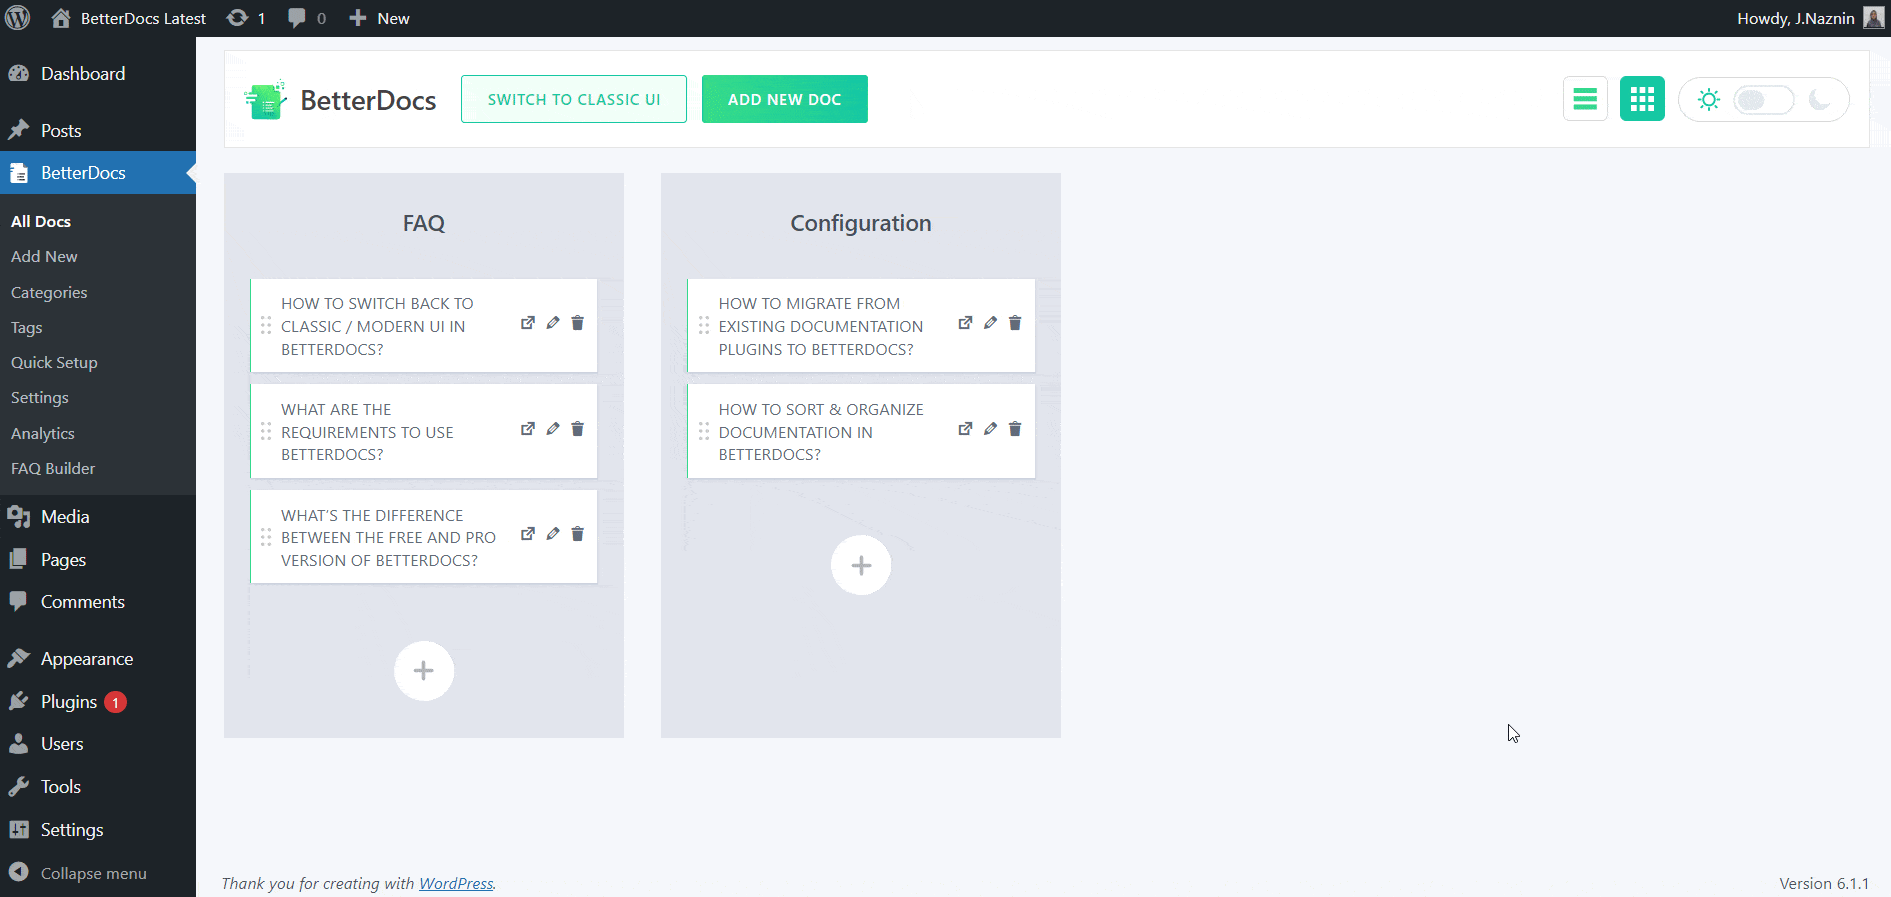Click drag handle of 'What are the requirements' doc

coord(266,431)
